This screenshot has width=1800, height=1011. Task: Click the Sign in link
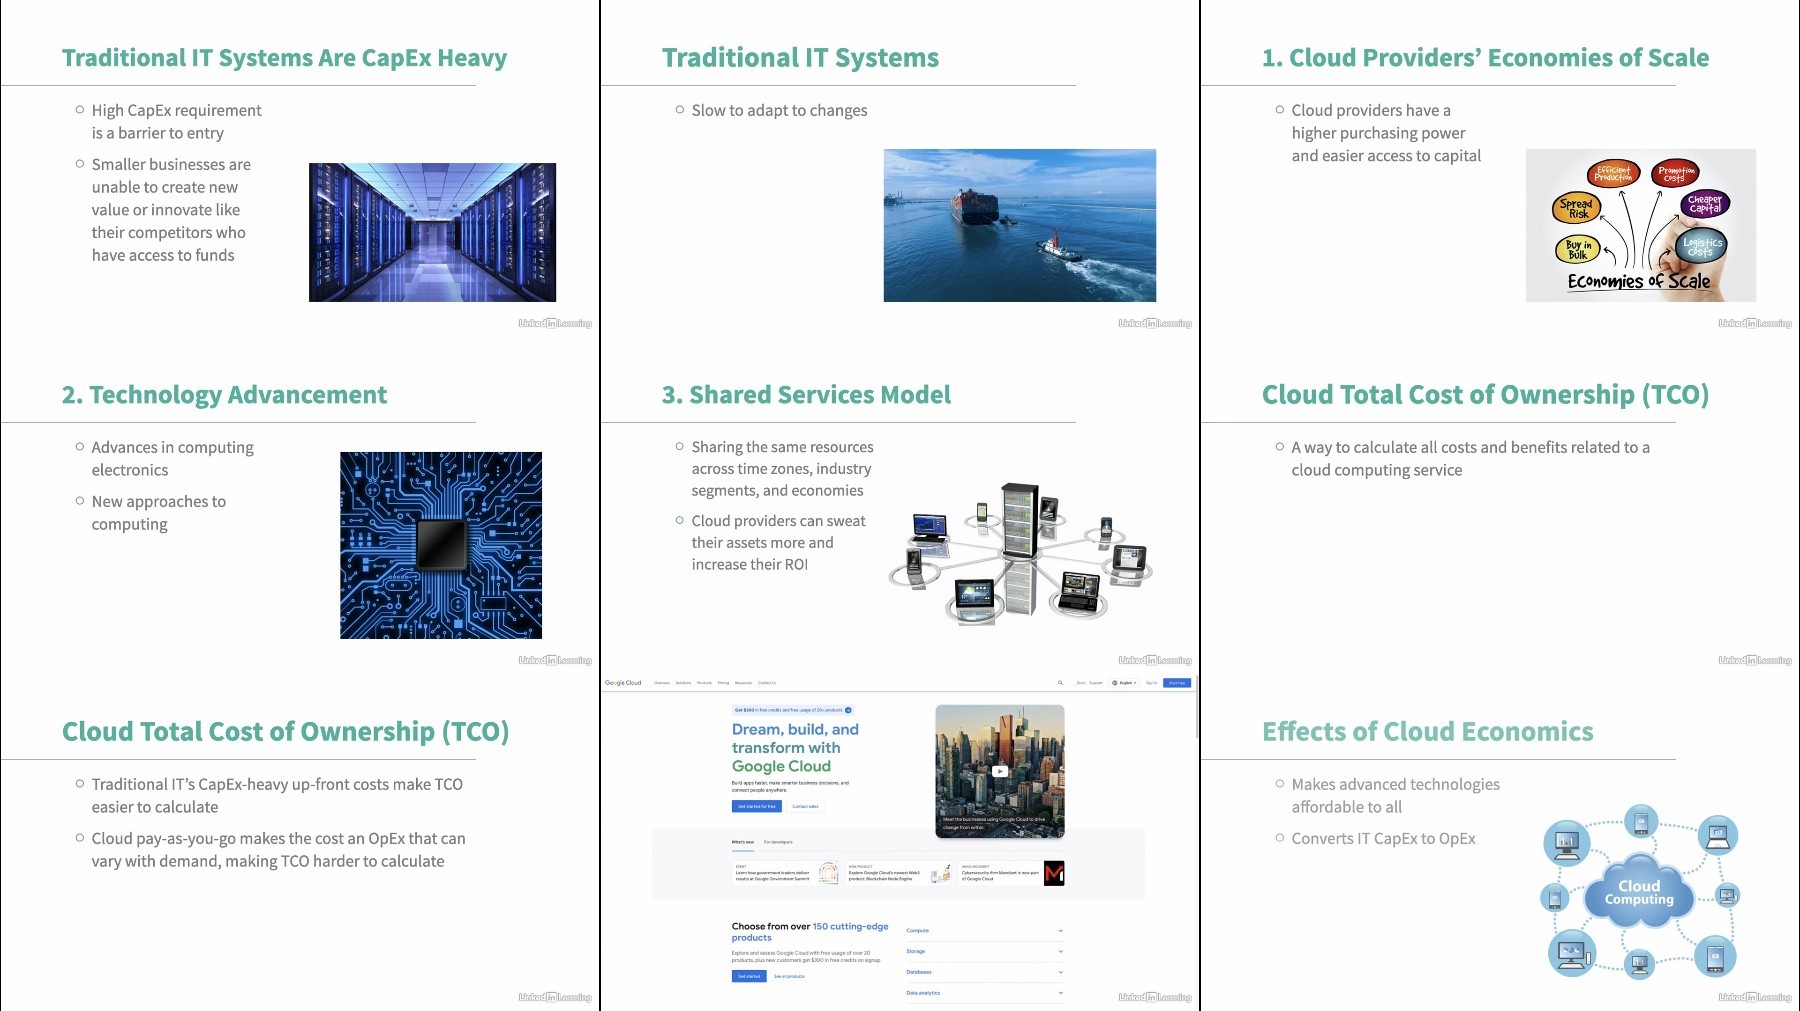[1151, 683]
